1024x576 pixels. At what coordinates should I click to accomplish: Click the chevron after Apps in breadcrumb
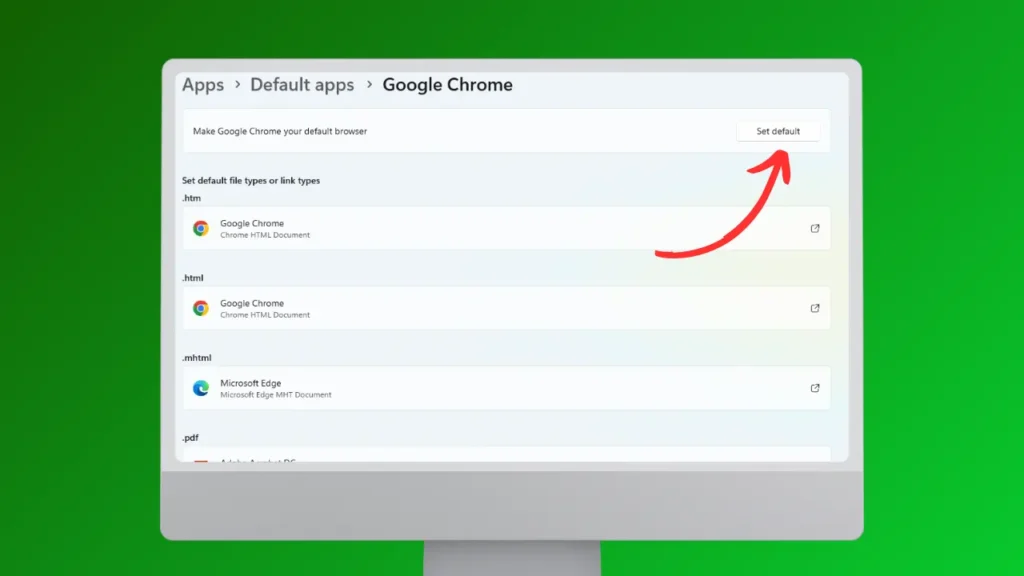[x=237, y=85]
